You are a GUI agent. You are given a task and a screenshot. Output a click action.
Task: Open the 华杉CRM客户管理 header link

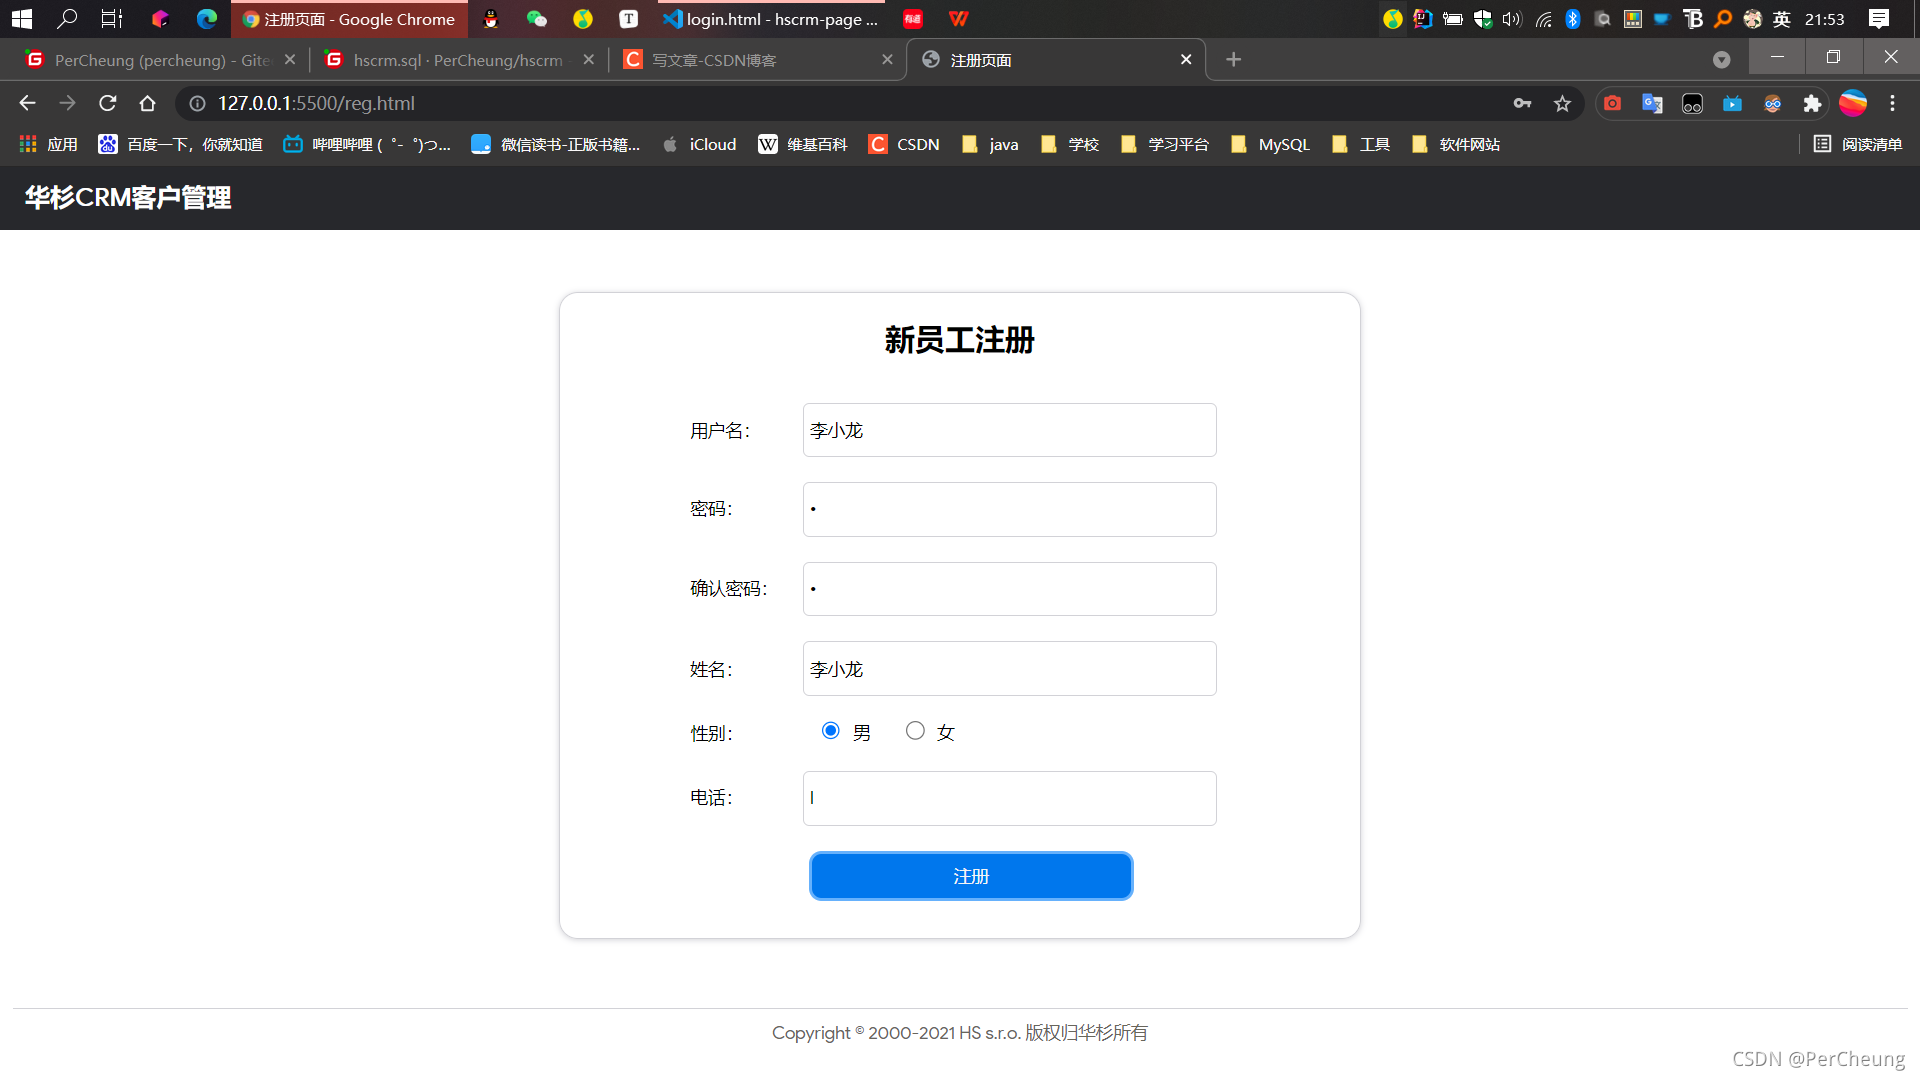128,197
